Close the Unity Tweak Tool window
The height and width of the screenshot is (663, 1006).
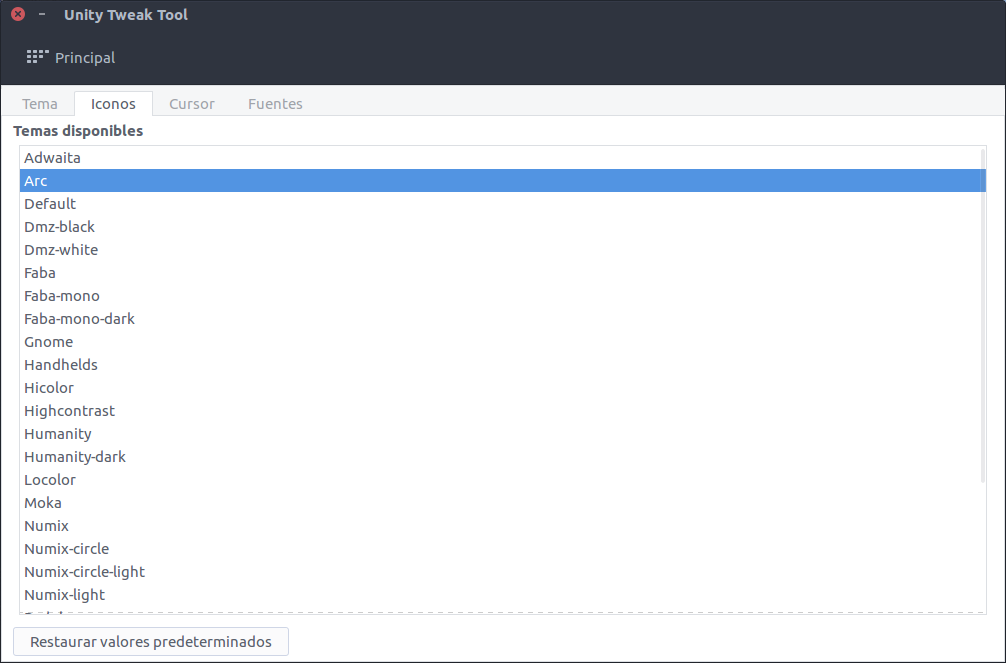(18, 15)
